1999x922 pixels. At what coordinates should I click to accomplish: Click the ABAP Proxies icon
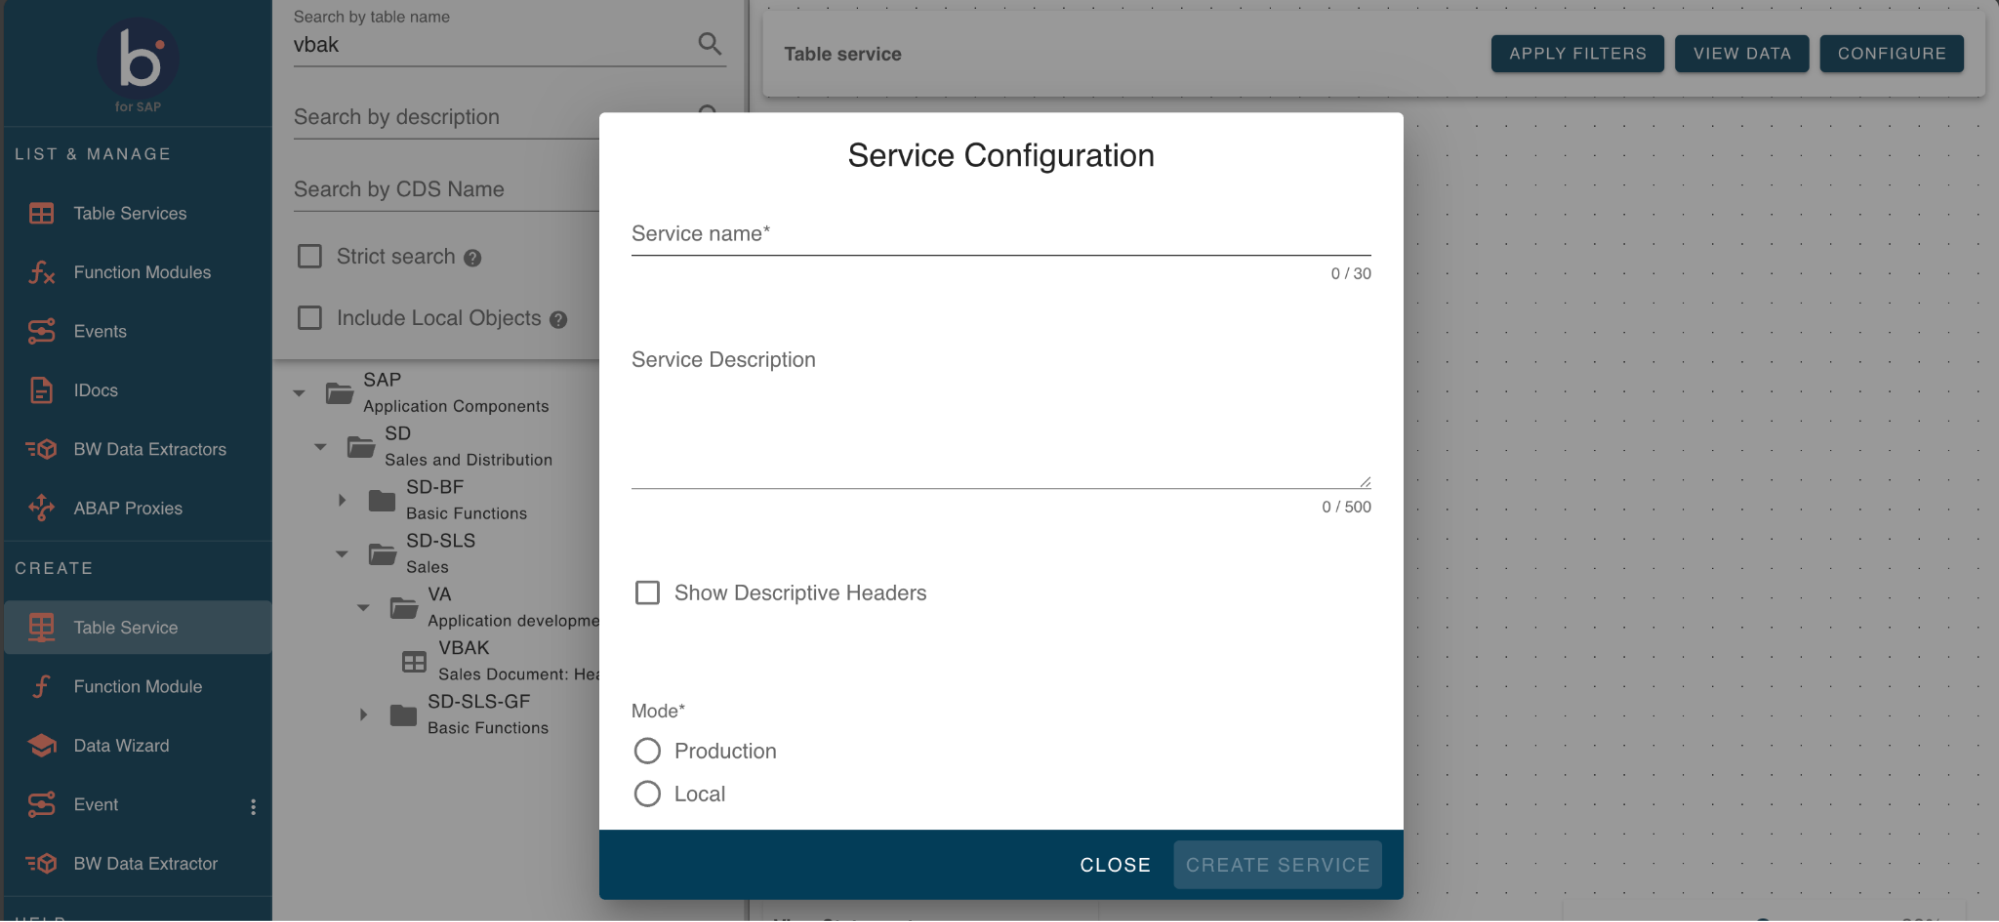[x=41, y=508]
